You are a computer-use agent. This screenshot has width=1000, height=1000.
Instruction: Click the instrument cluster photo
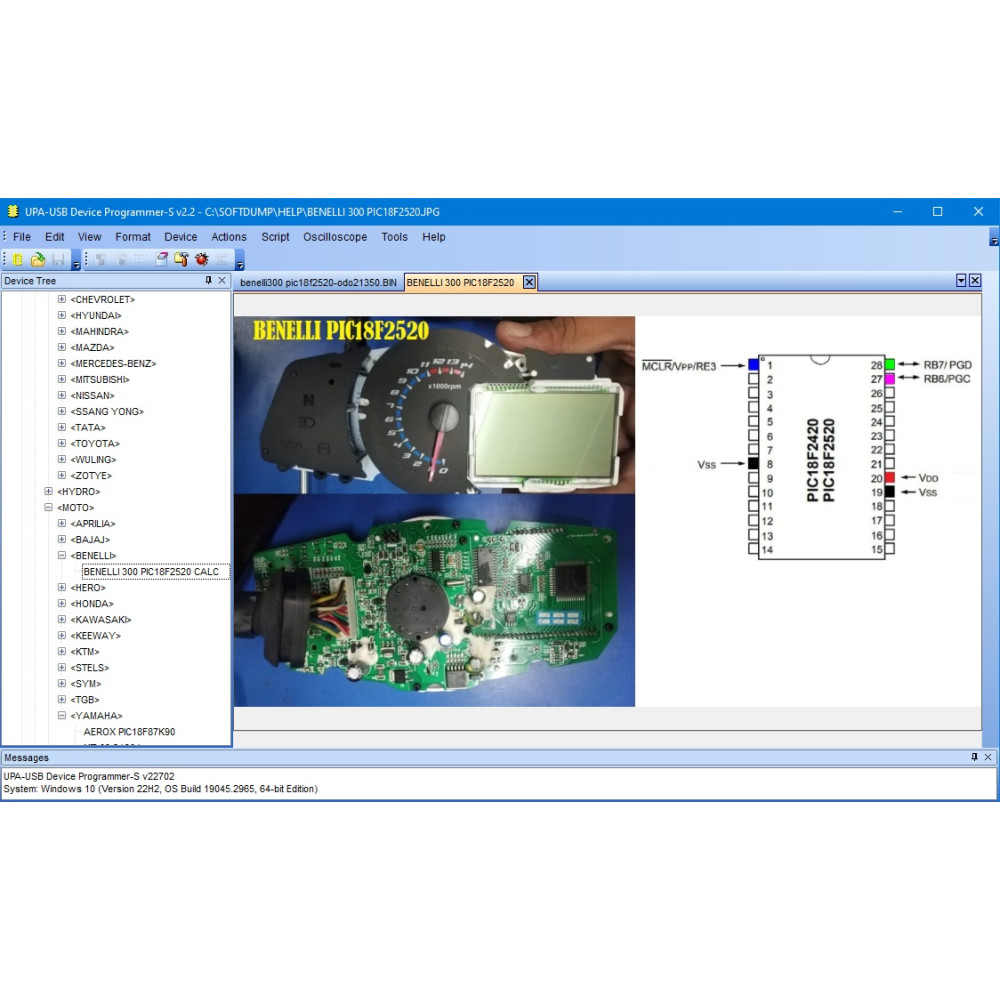point(434,405)
